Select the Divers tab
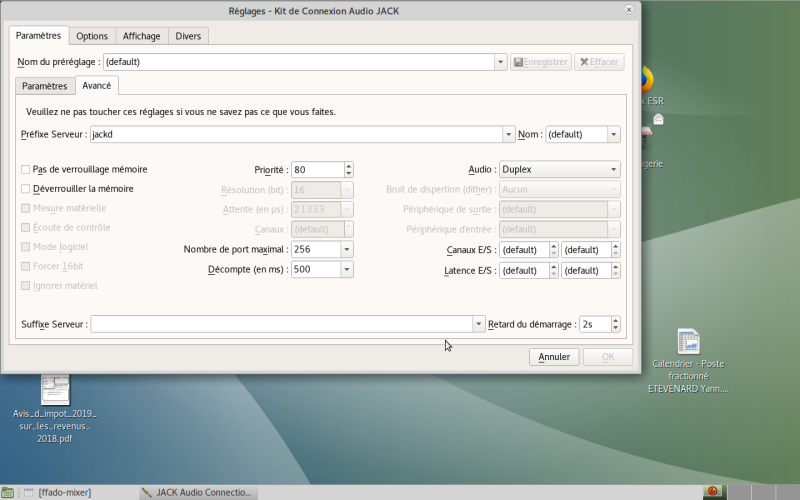This screenshot has width=800, height=500. click(188, 36)
